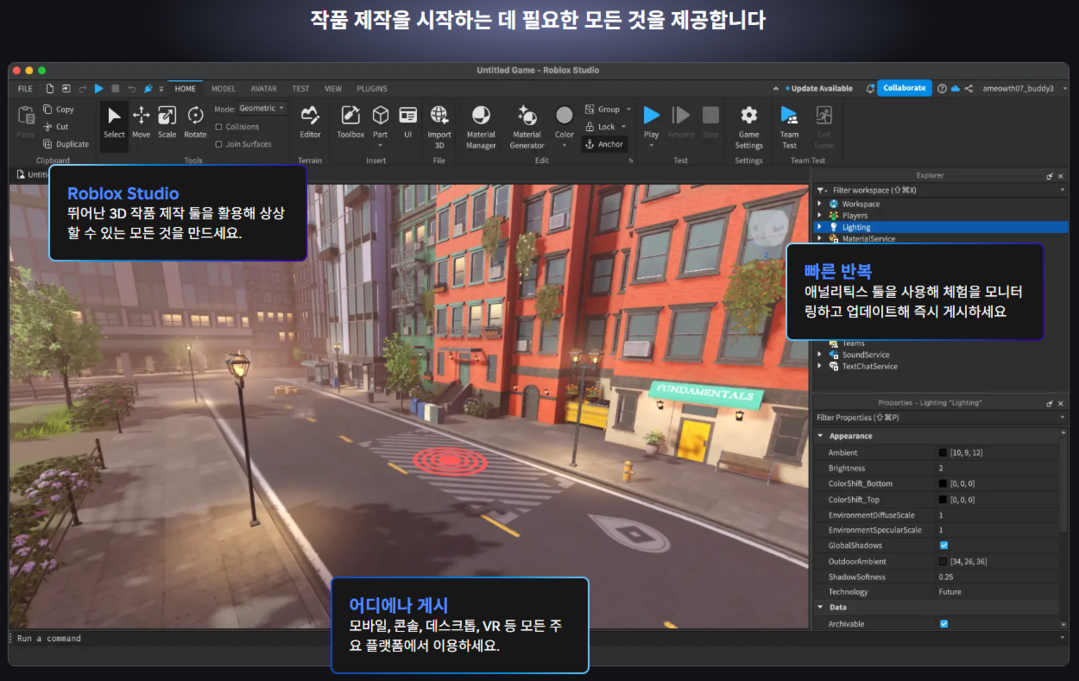Pick the Rotate tool
1079x681 pixels.
click(x=195, y=122)
